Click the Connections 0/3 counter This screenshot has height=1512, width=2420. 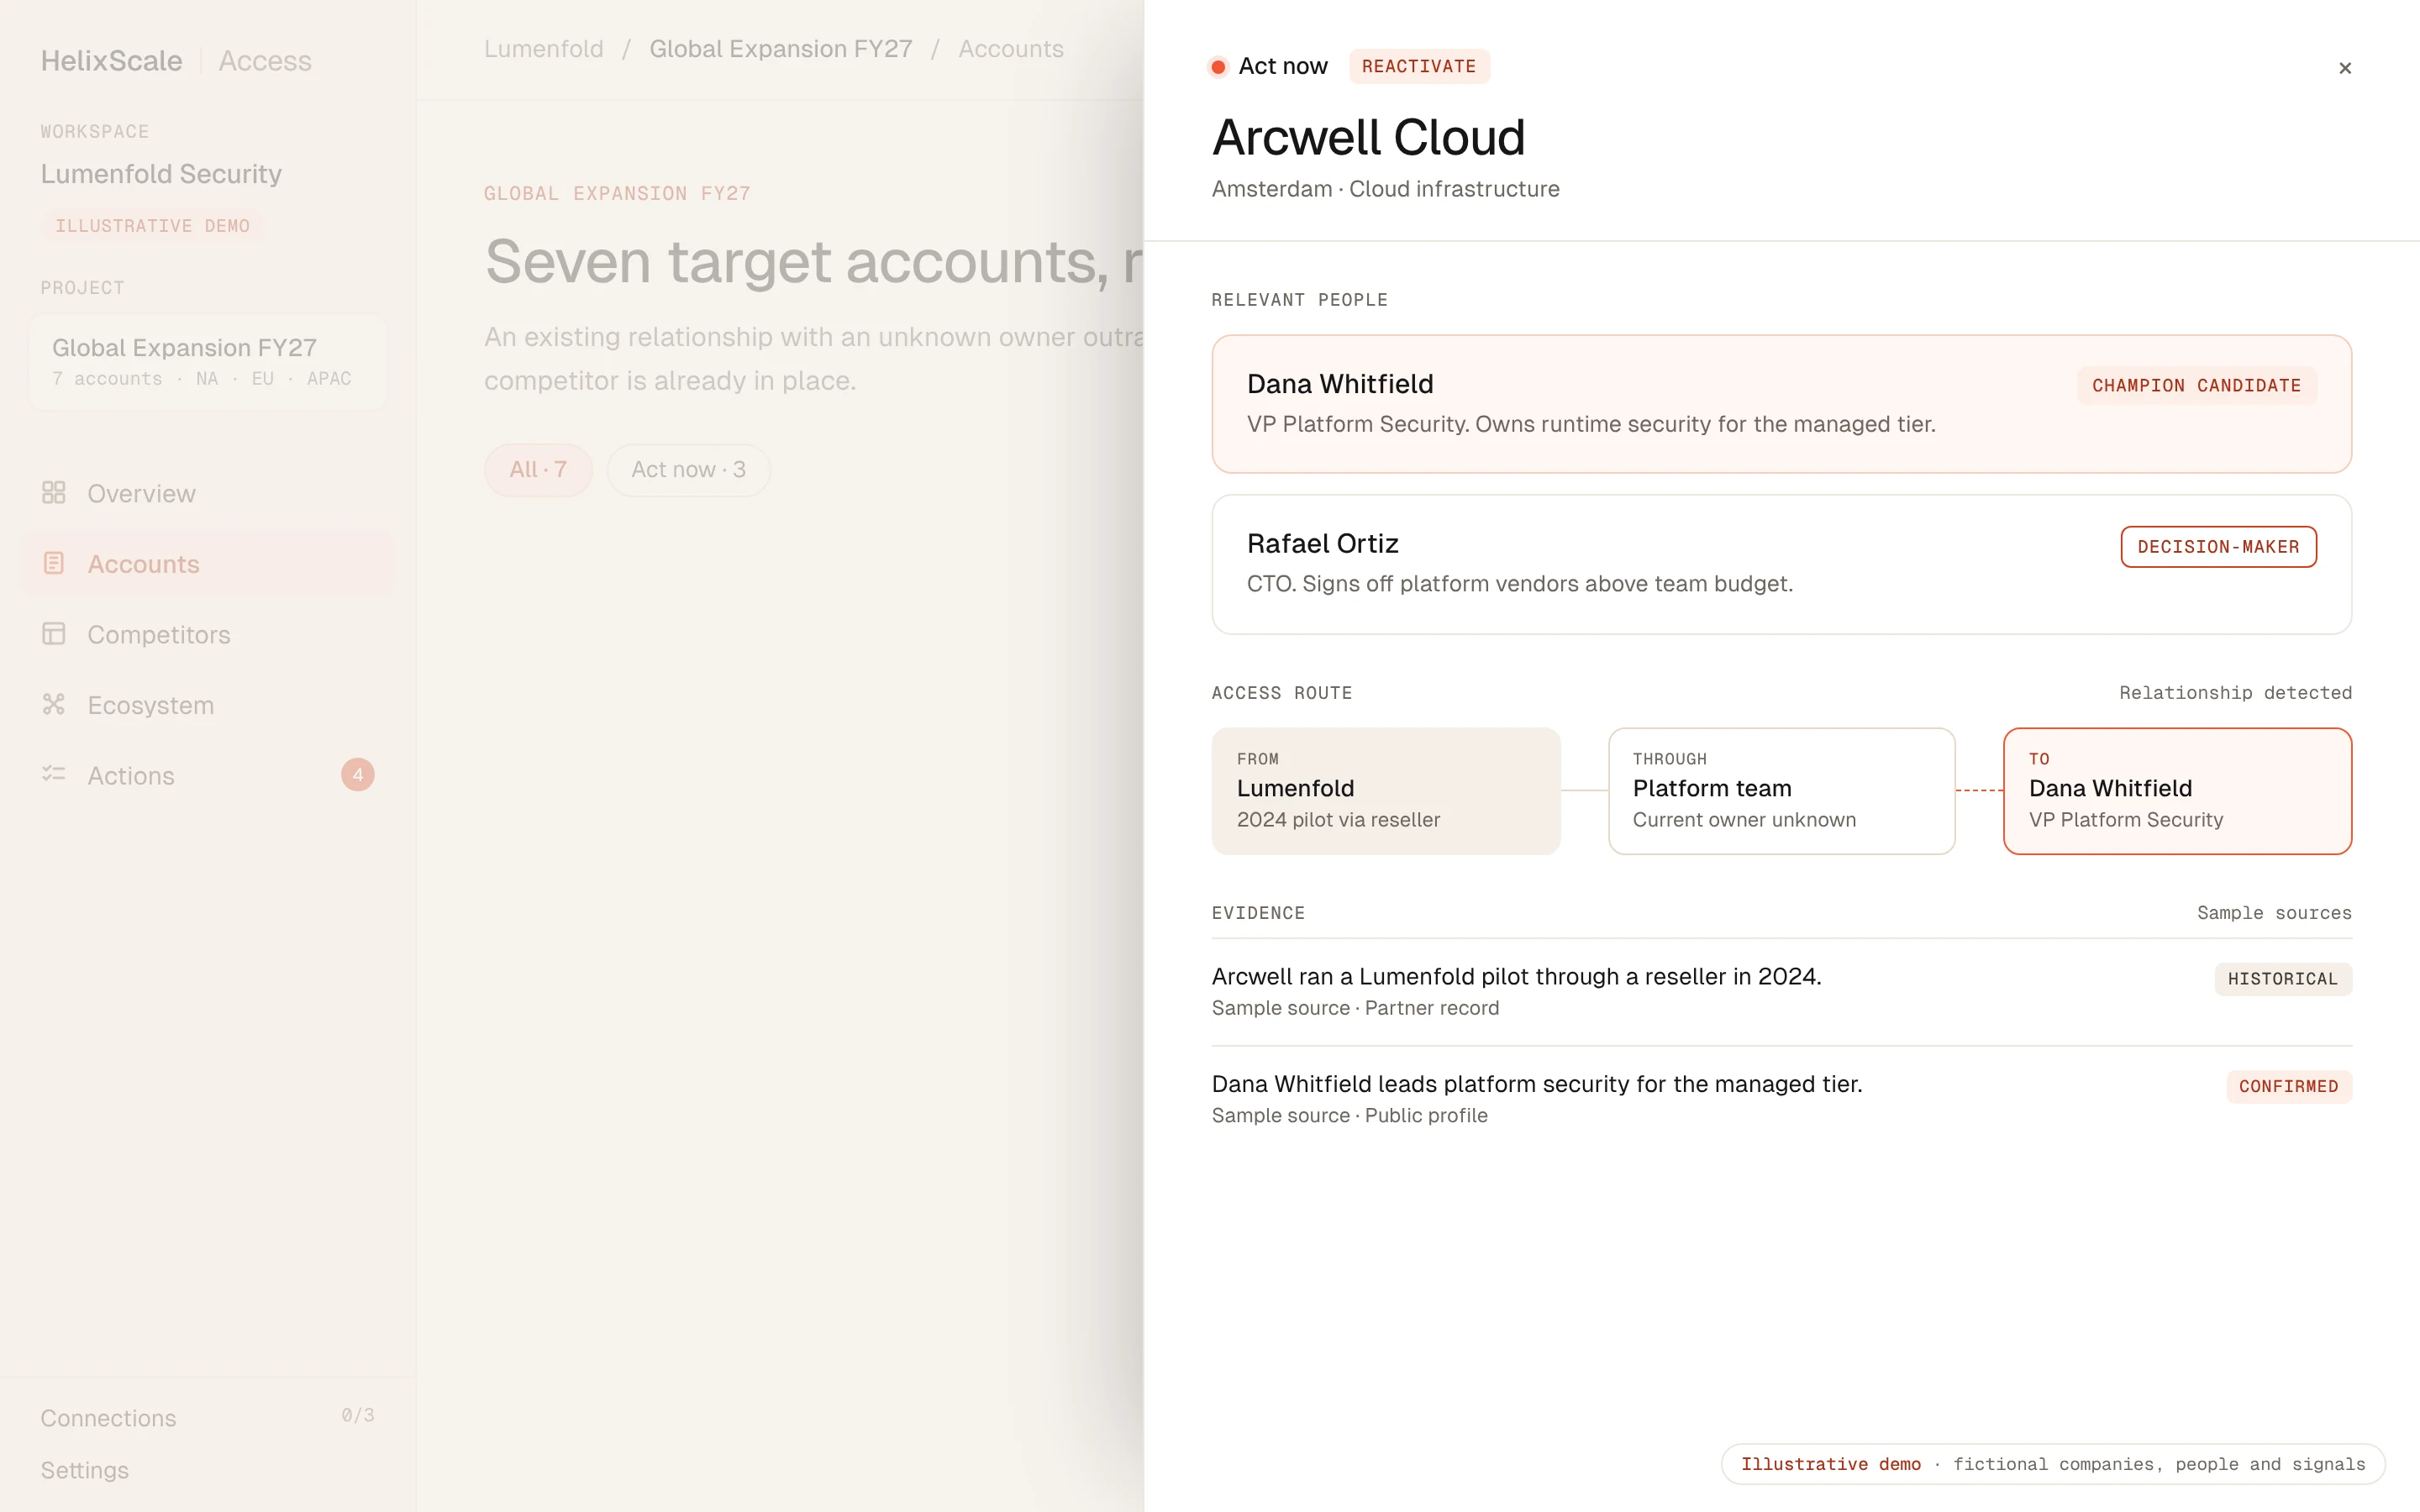[357, 1415]
